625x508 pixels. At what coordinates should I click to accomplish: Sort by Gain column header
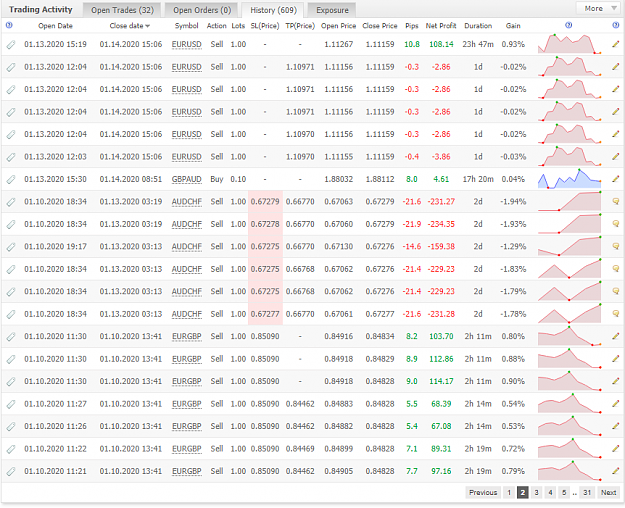pyautogui.click(x=513, y=26)
